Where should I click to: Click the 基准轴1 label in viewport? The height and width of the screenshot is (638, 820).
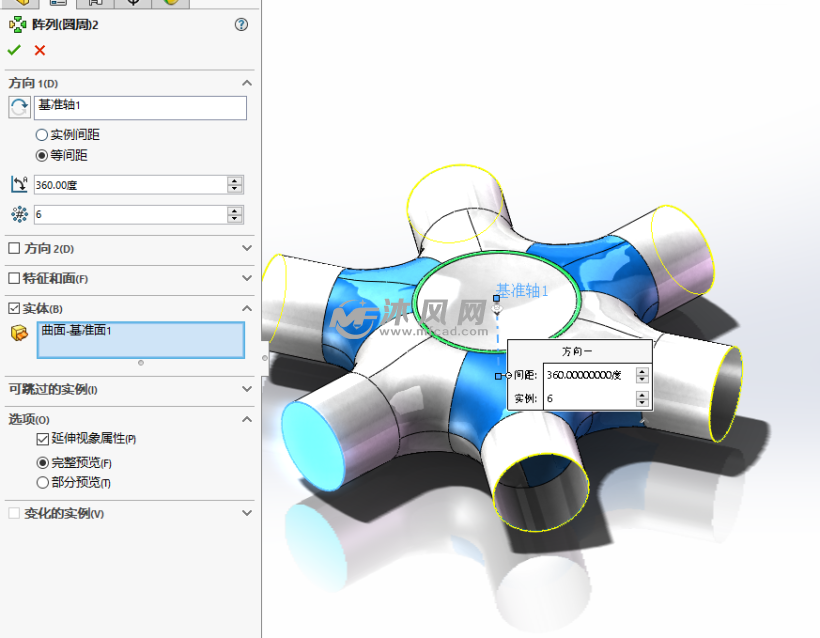click(521, 291)
